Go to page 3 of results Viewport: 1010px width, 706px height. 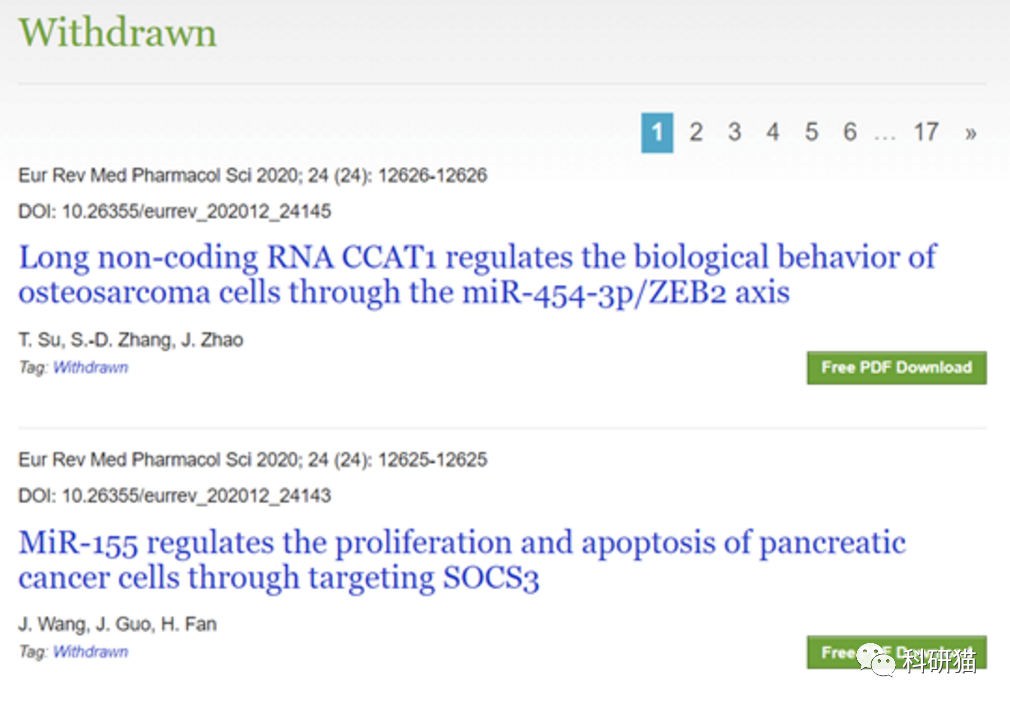[x=734, y=131]
